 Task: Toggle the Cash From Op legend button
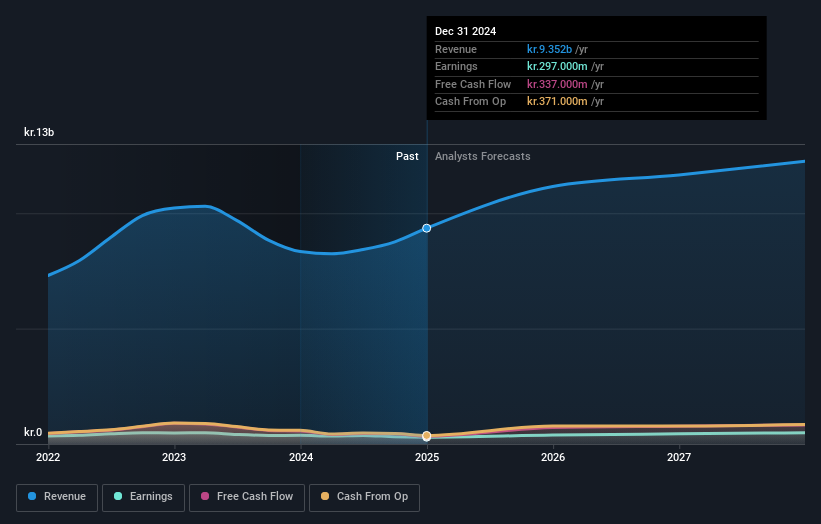coord(364,497)
